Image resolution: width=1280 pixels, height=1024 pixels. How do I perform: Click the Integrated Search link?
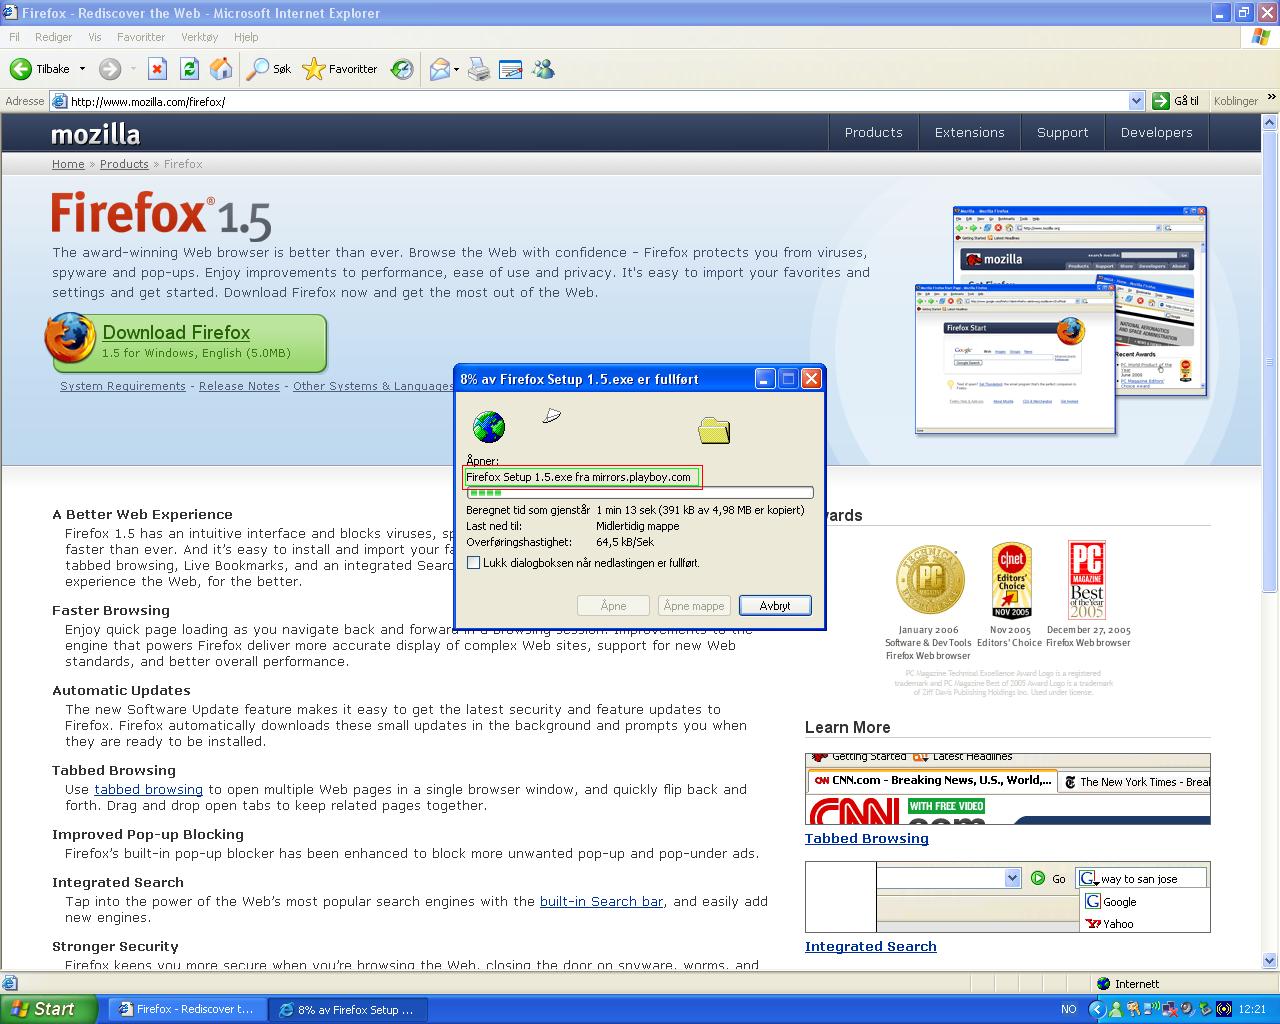tap(871, 946)
